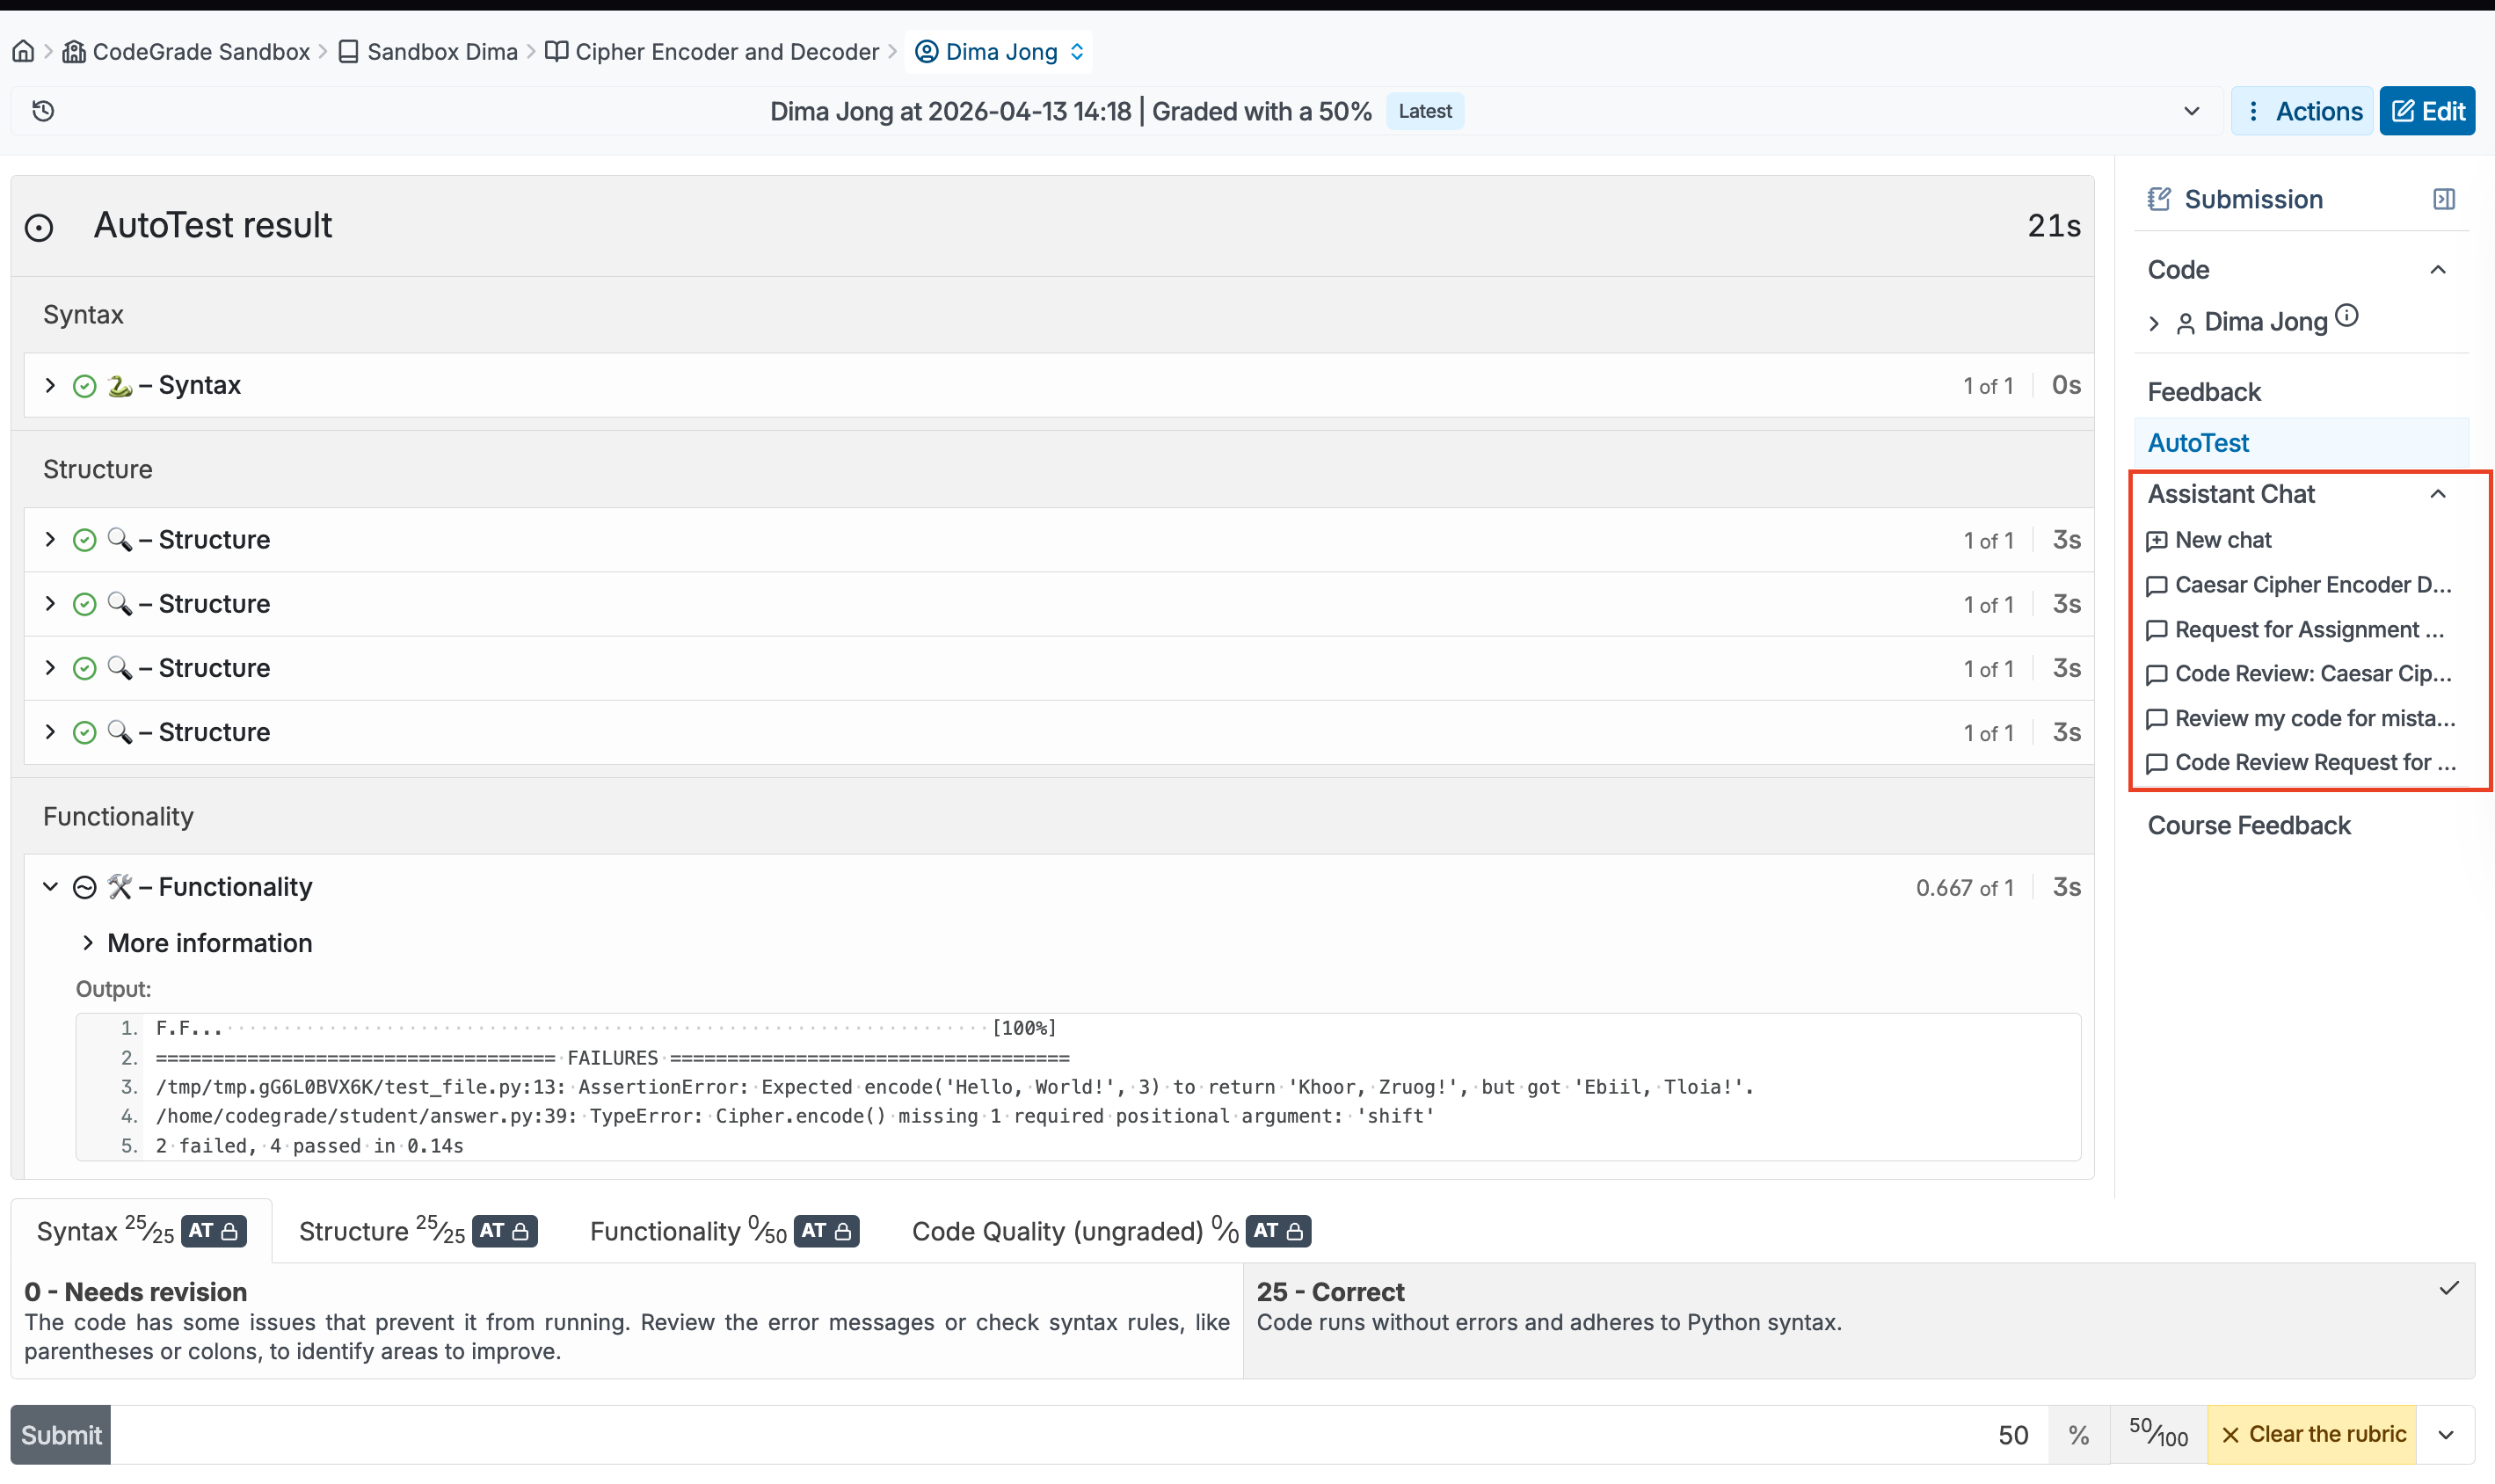Open the submission version dropdown chevron
Viewport: 2495px width, 1484px height.
(2191, 111)
